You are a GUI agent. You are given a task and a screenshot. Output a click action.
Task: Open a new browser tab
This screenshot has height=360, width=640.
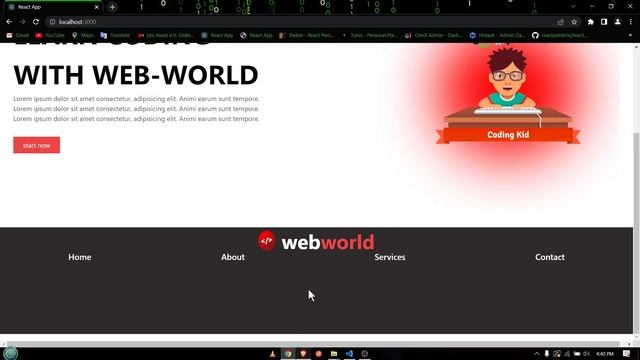pos(112,7)
